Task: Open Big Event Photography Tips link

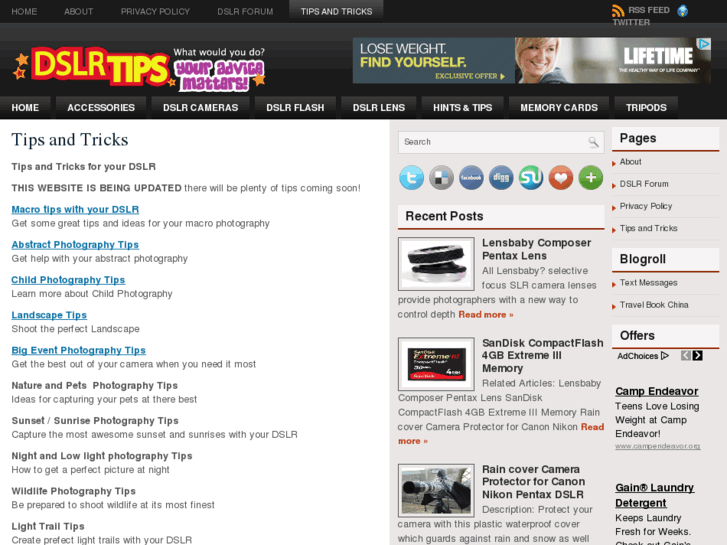Action: [x=78, y=351]
